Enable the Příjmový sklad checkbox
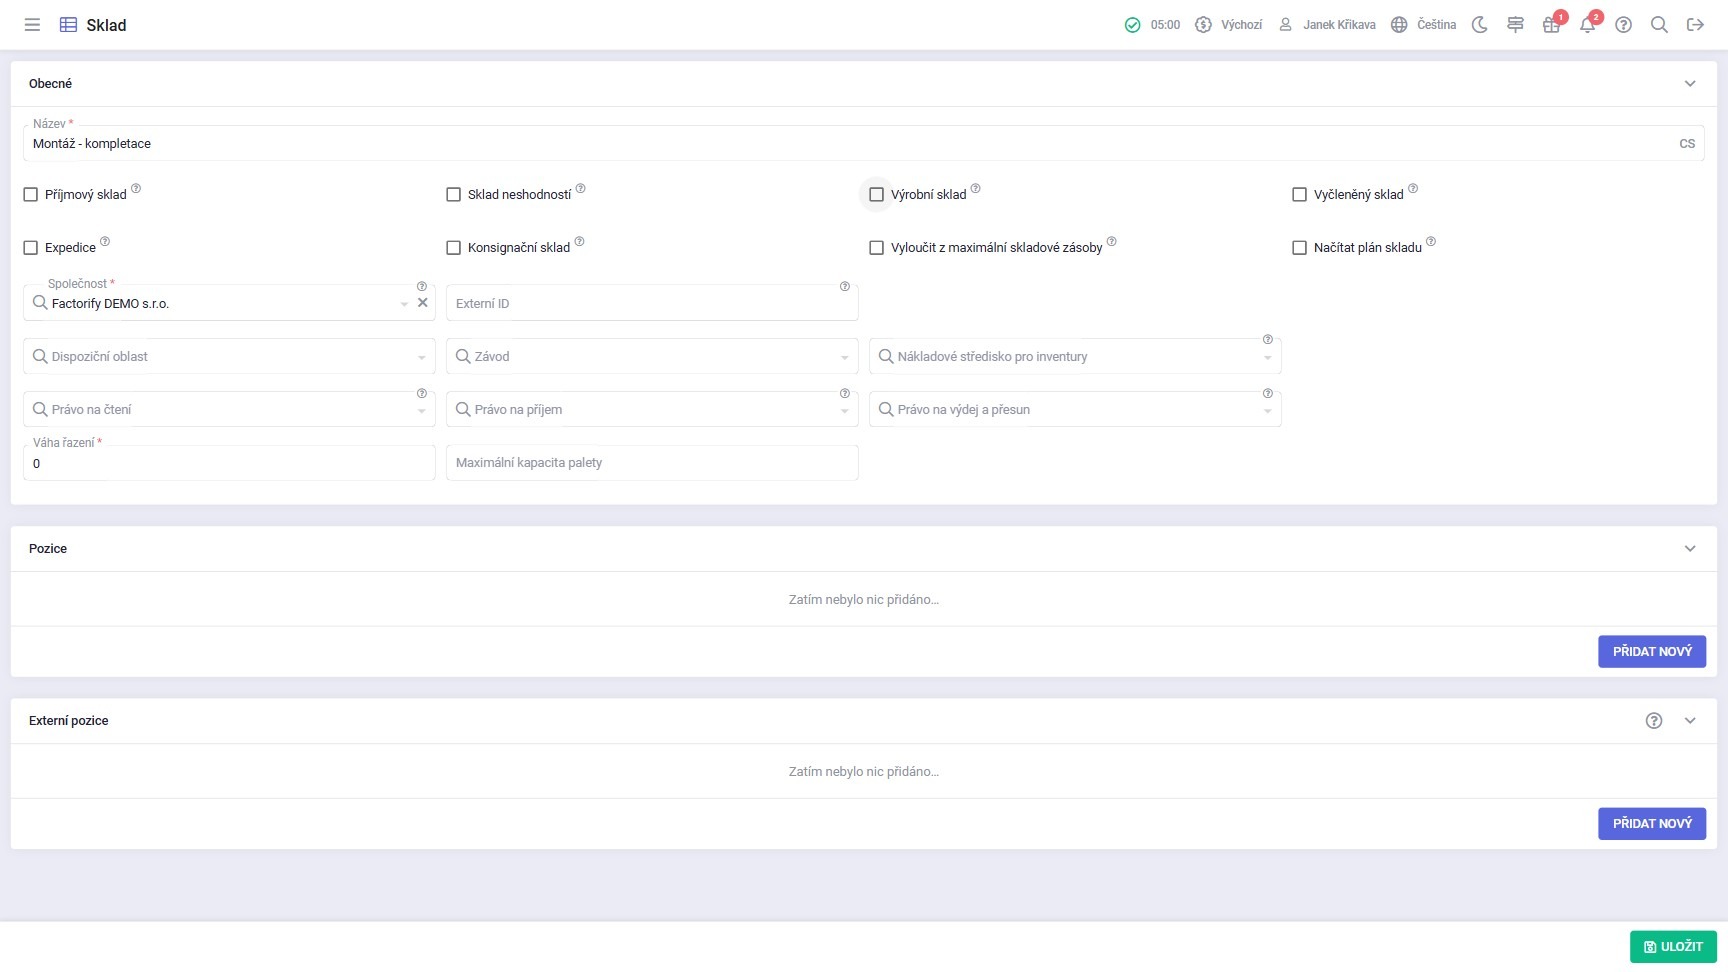1728x972 pixels. click(31, 195)
